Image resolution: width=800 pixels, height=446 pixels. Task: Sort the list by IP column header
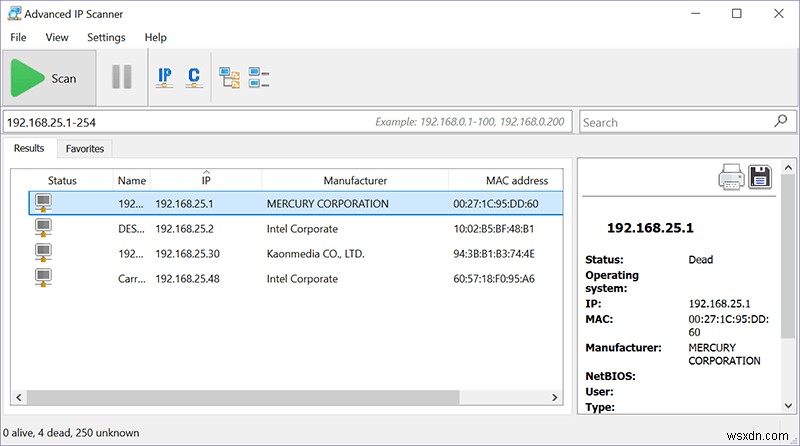click(205, 181)
